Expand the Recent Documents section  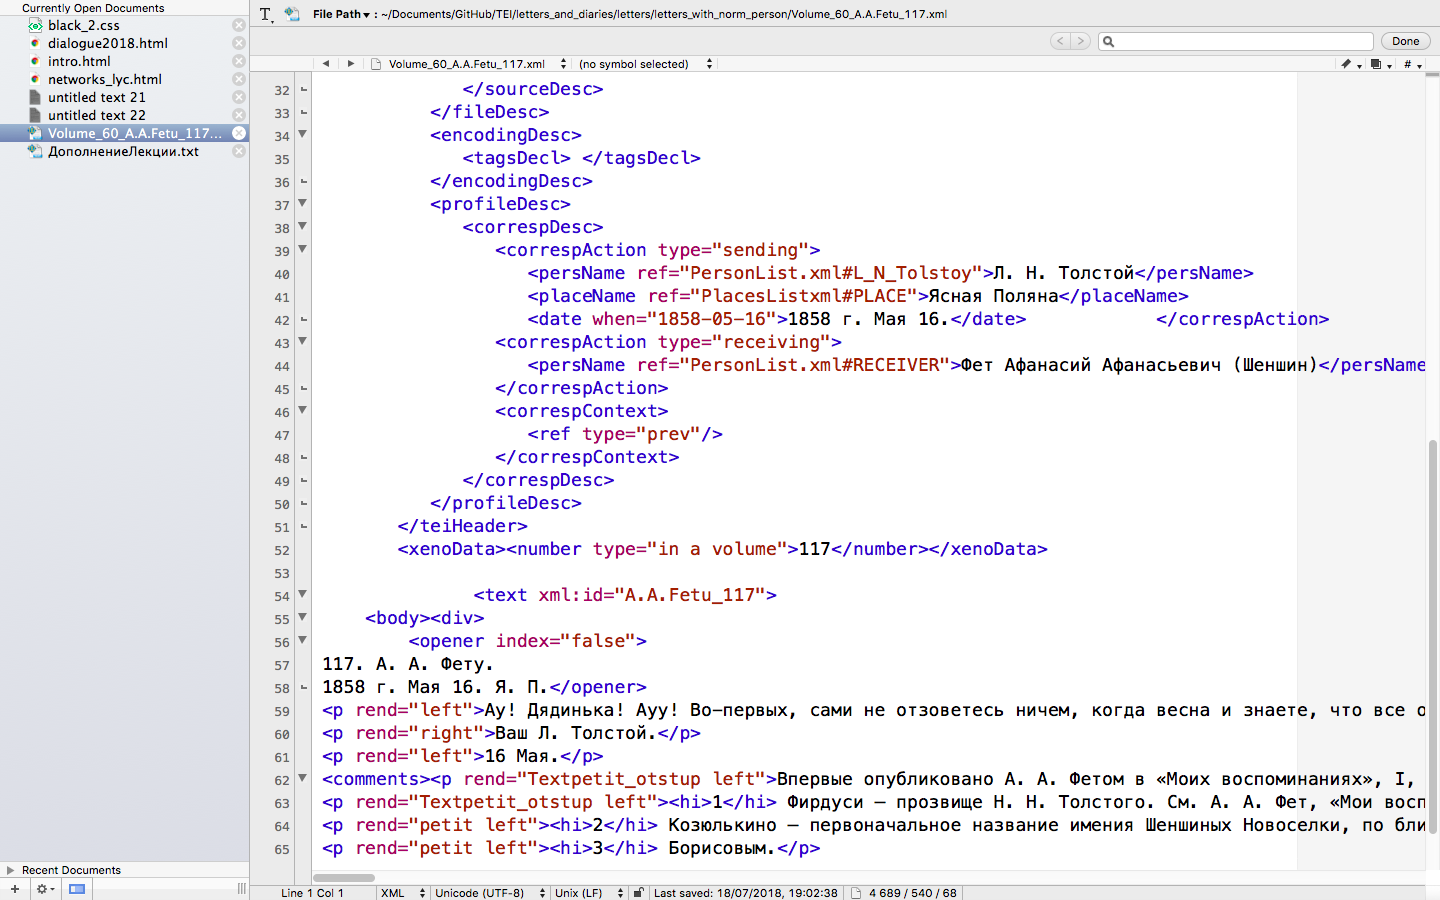[11, 870]
